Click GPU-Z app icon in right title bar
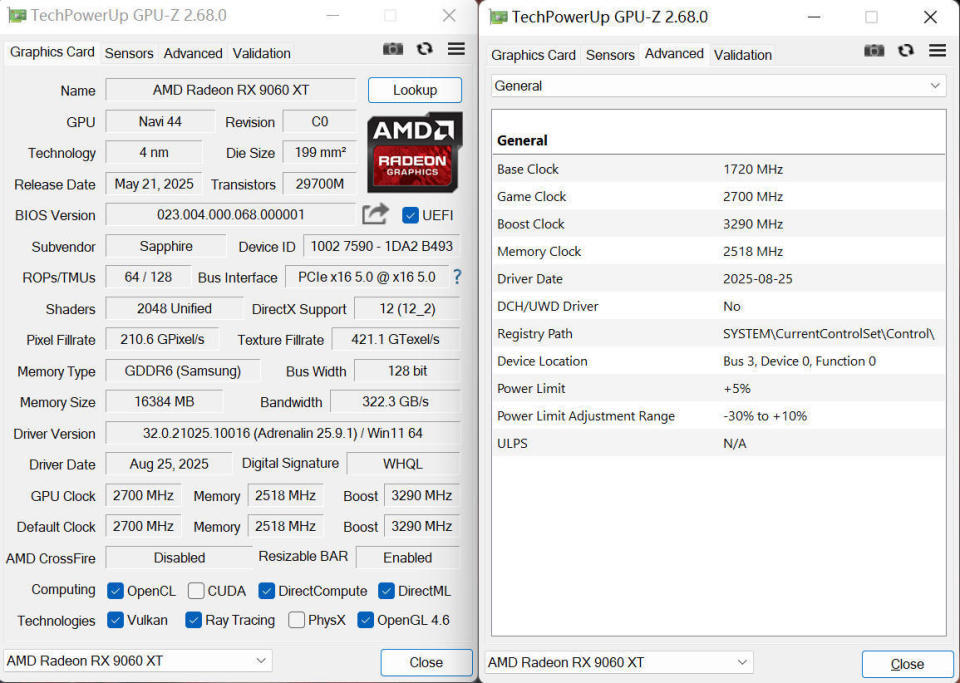Screen dimensions: 960x683 (499, 17)
